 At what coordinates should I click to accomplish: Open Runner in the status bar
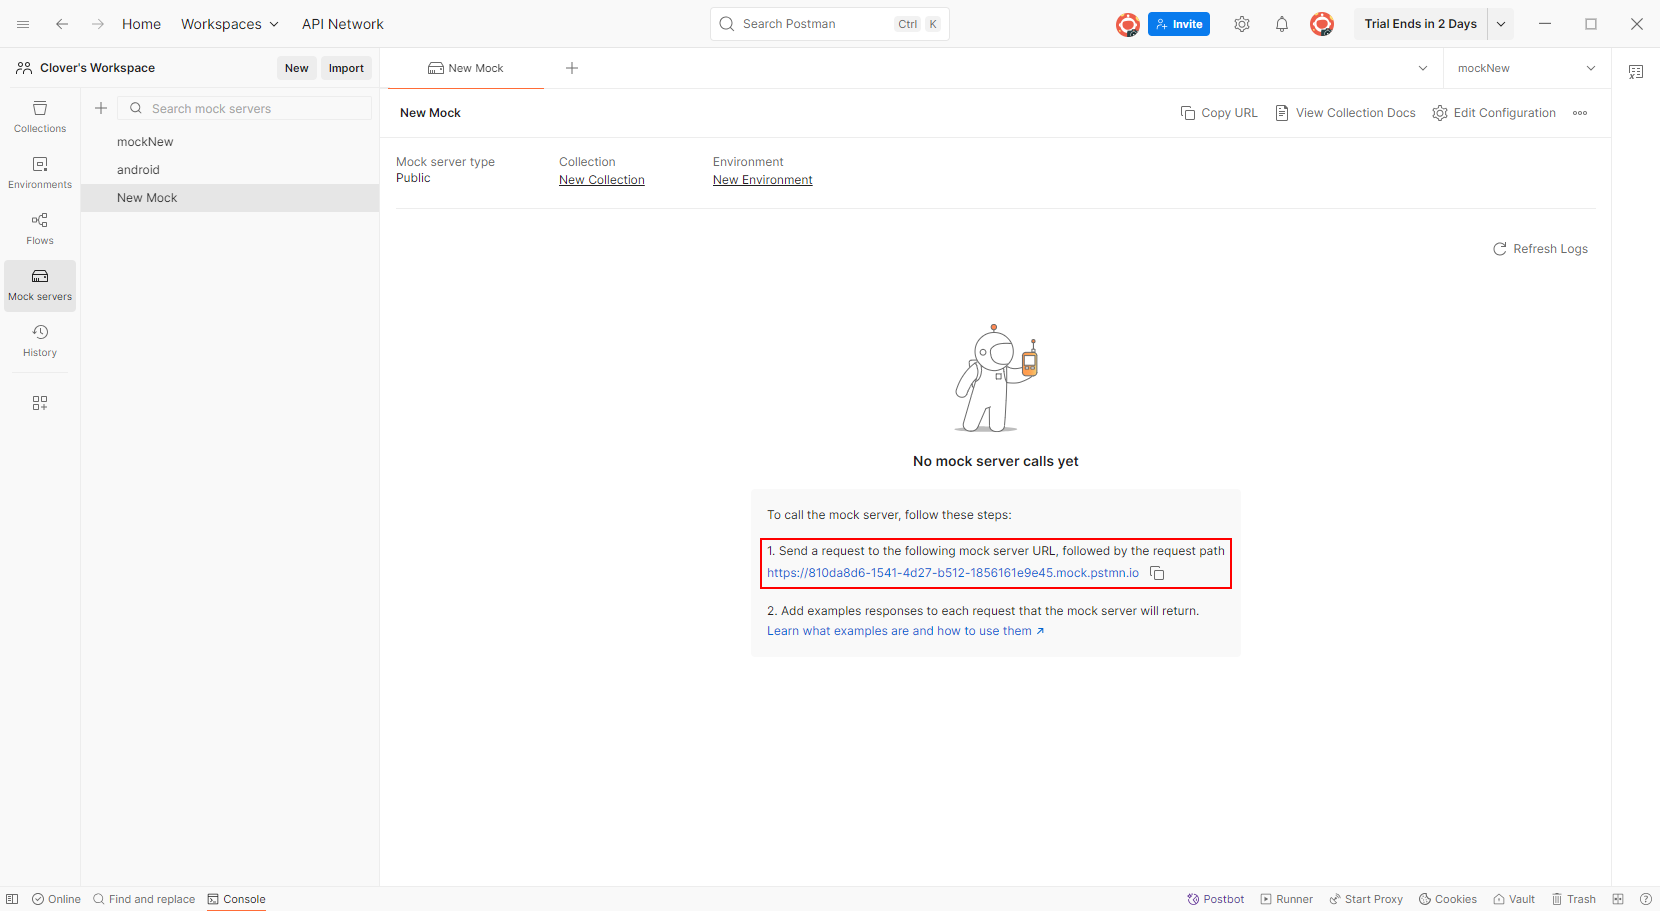click(x=1287, y=899)
